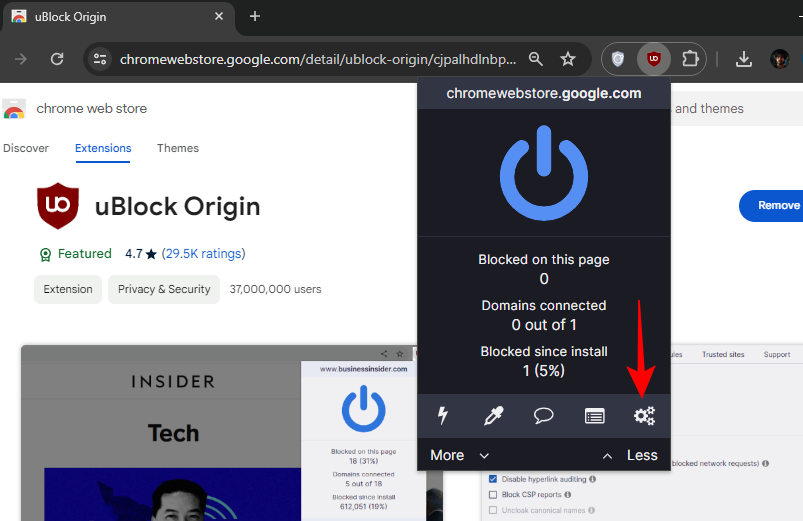Select the Extensions tab
The width and height of the screenshot is (803, 521).
pos(103,148)
